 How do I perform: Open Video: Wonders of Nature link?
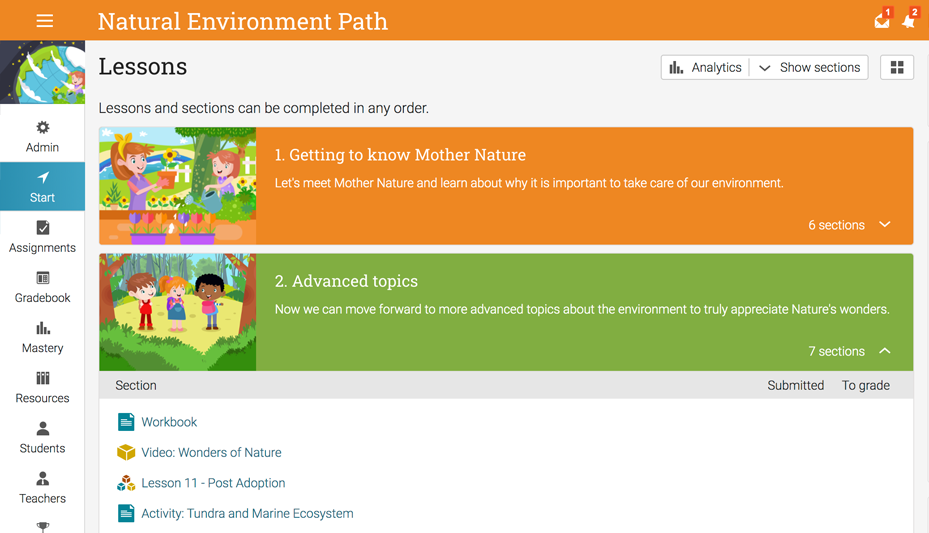pos(211,452)
